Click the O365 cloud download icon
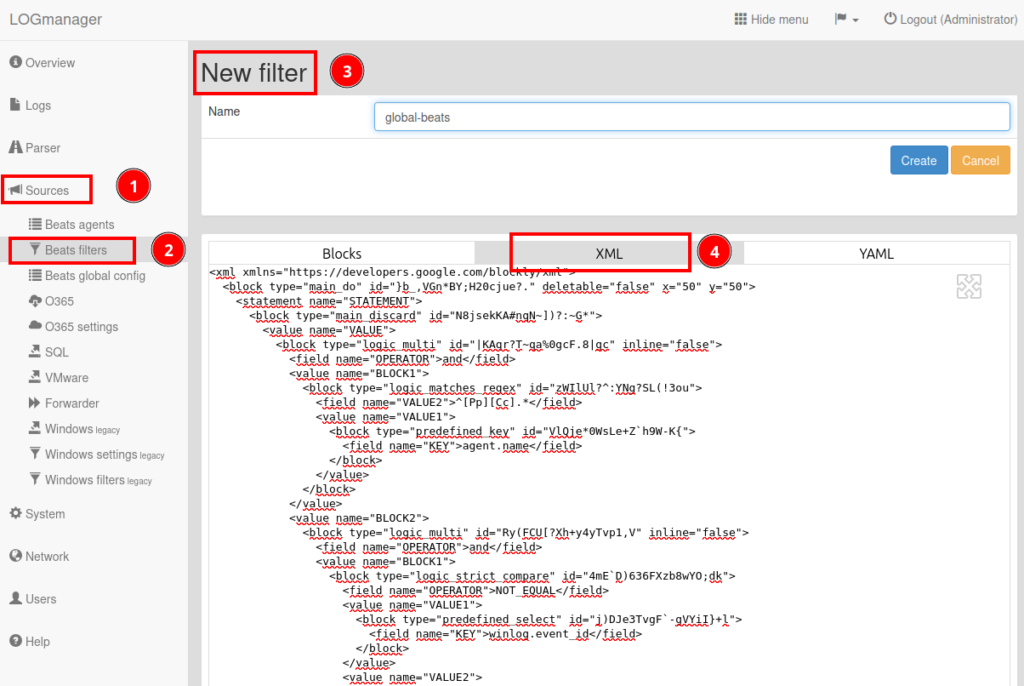Screen dimensions: 1024x686 coord(35,301)
